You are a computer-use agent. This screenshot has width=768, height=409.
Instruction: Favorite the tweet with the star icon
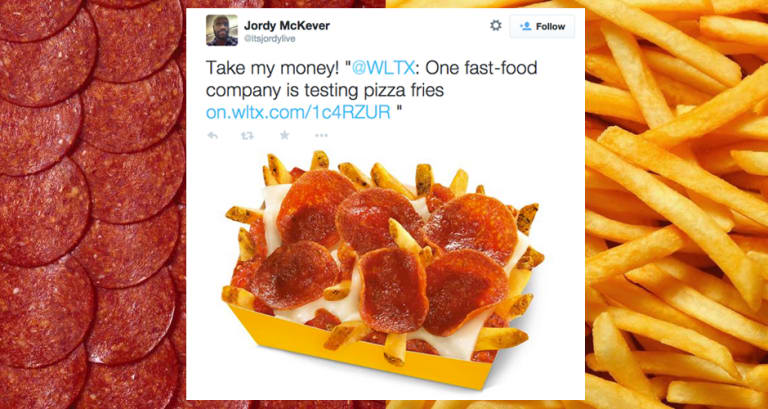click(x=285, y=135)
